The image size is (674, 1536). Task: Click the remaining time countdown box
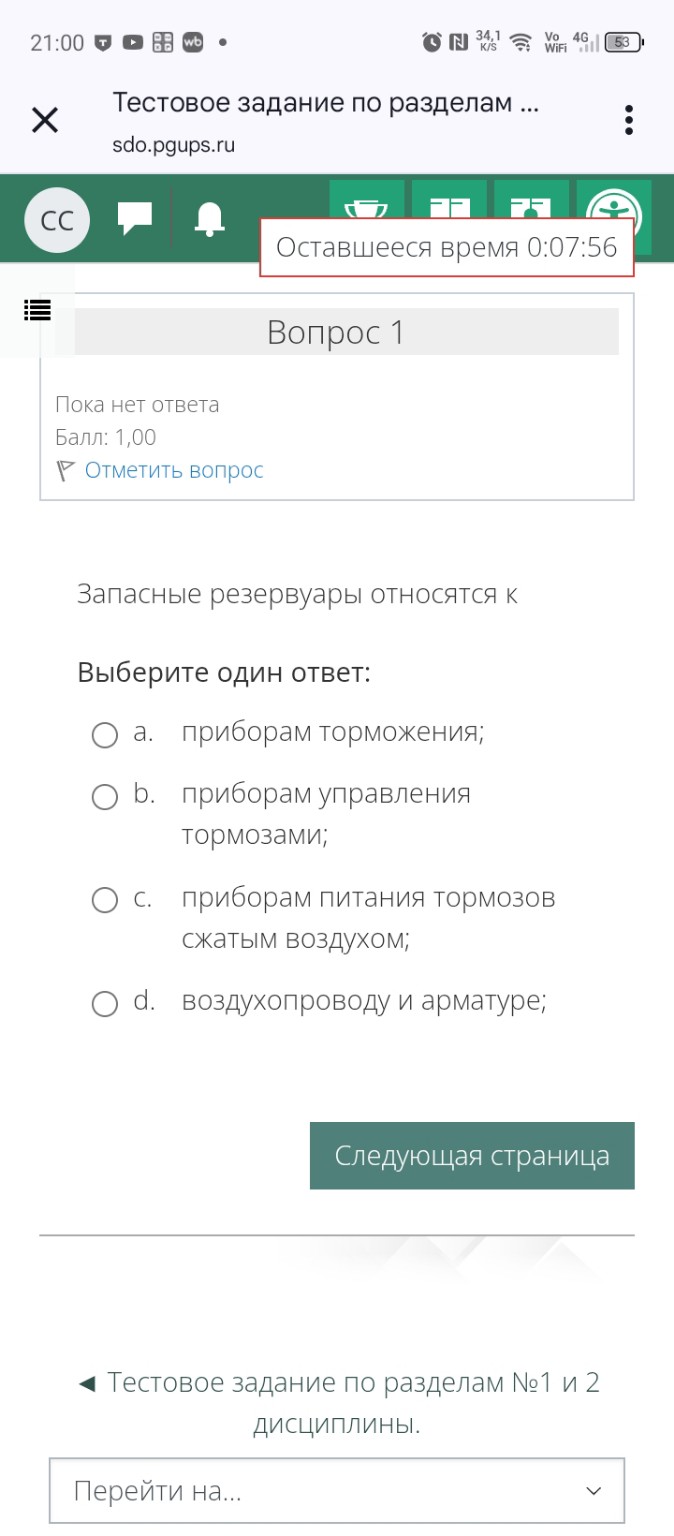point(447,246)
